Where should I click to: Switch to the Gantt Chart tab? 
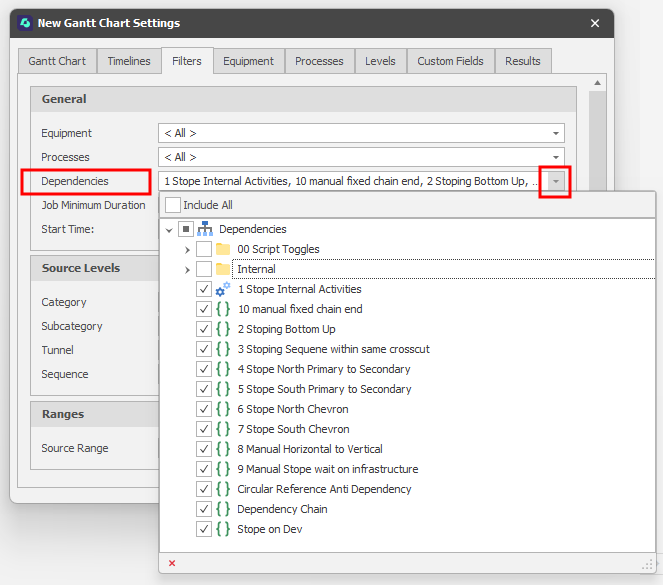tap(57, 61)
